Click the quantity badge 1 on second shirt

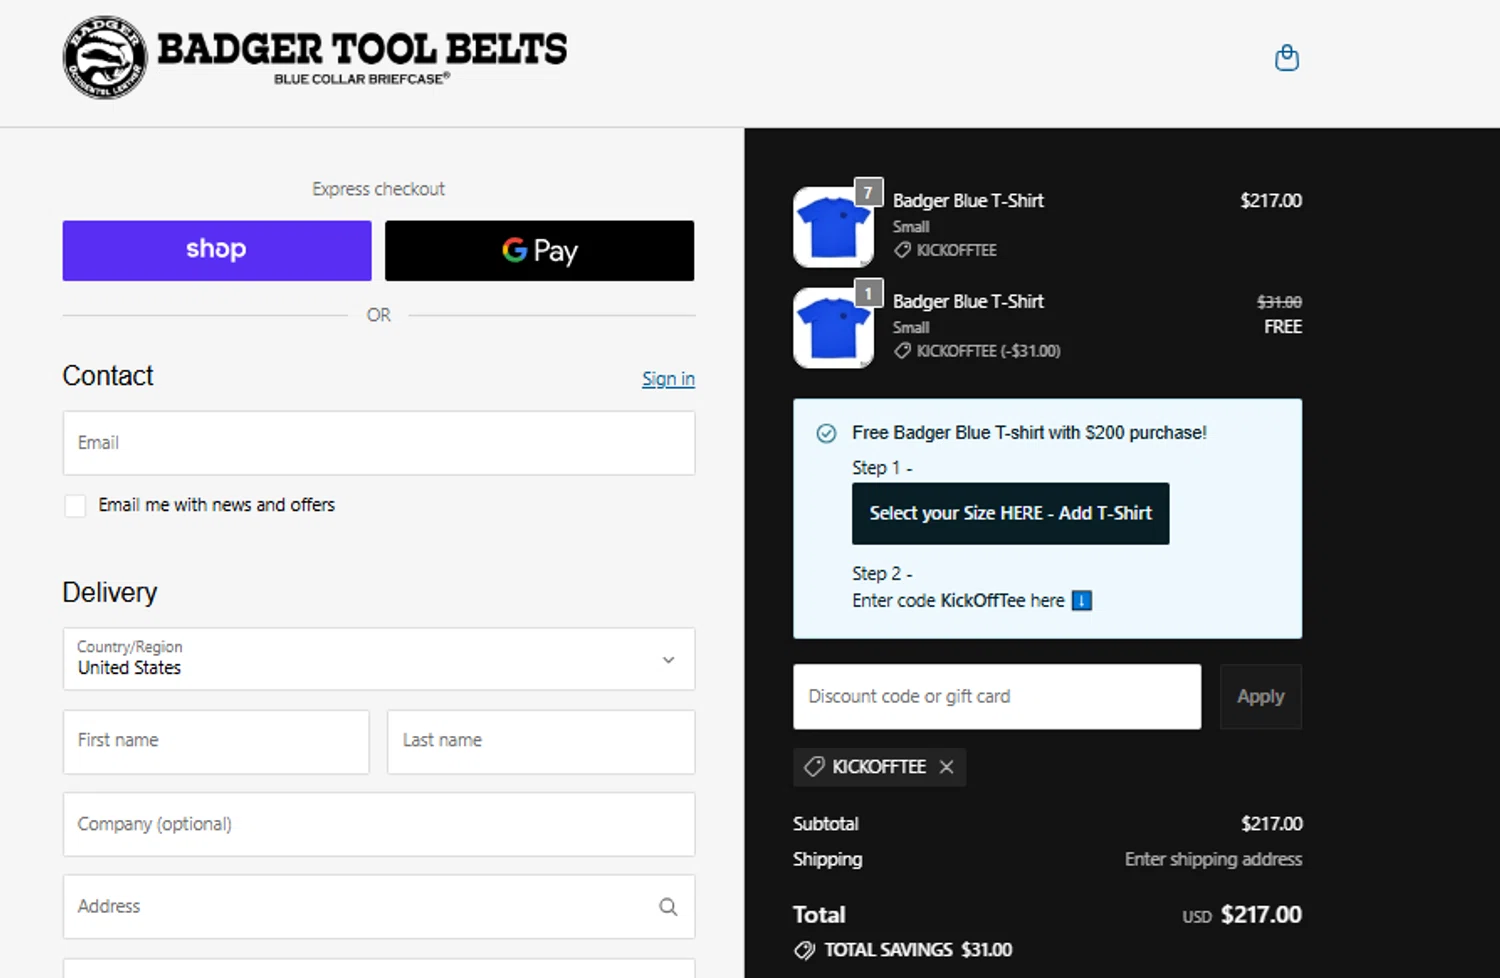point(868,293)
